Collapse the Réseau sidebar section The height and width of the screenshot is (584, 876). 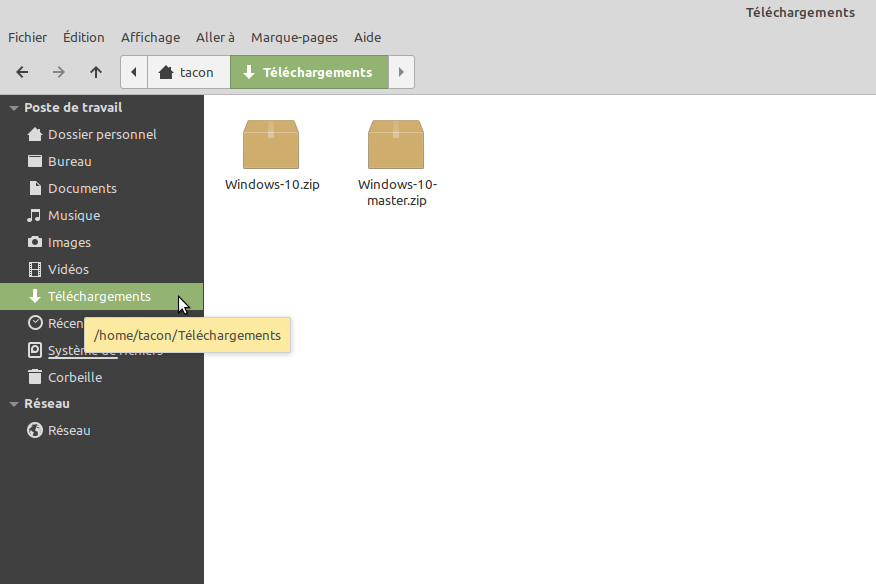click(x=14, y=404)
